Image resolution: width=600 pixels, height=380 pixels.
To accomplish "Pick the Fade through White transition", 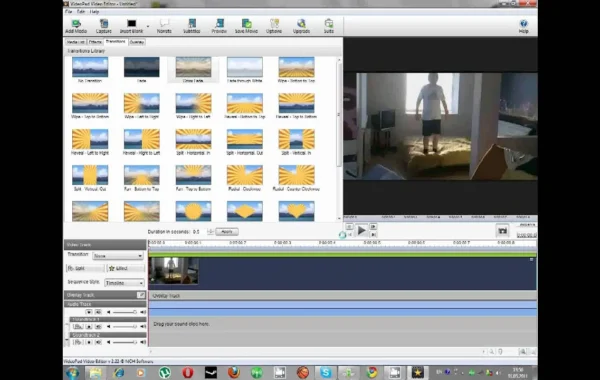I will [x=245, y=67].
